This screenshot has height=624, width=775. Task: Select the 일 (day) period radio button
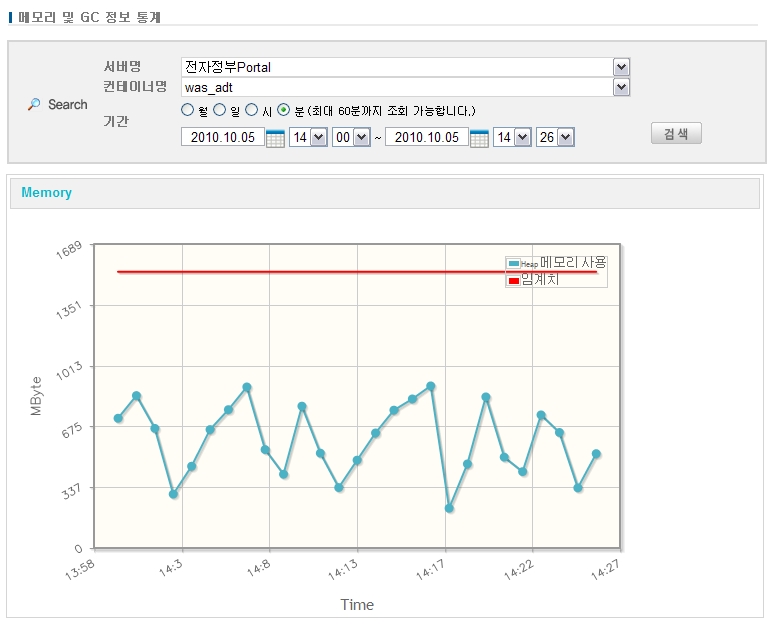tap(220, 110)
